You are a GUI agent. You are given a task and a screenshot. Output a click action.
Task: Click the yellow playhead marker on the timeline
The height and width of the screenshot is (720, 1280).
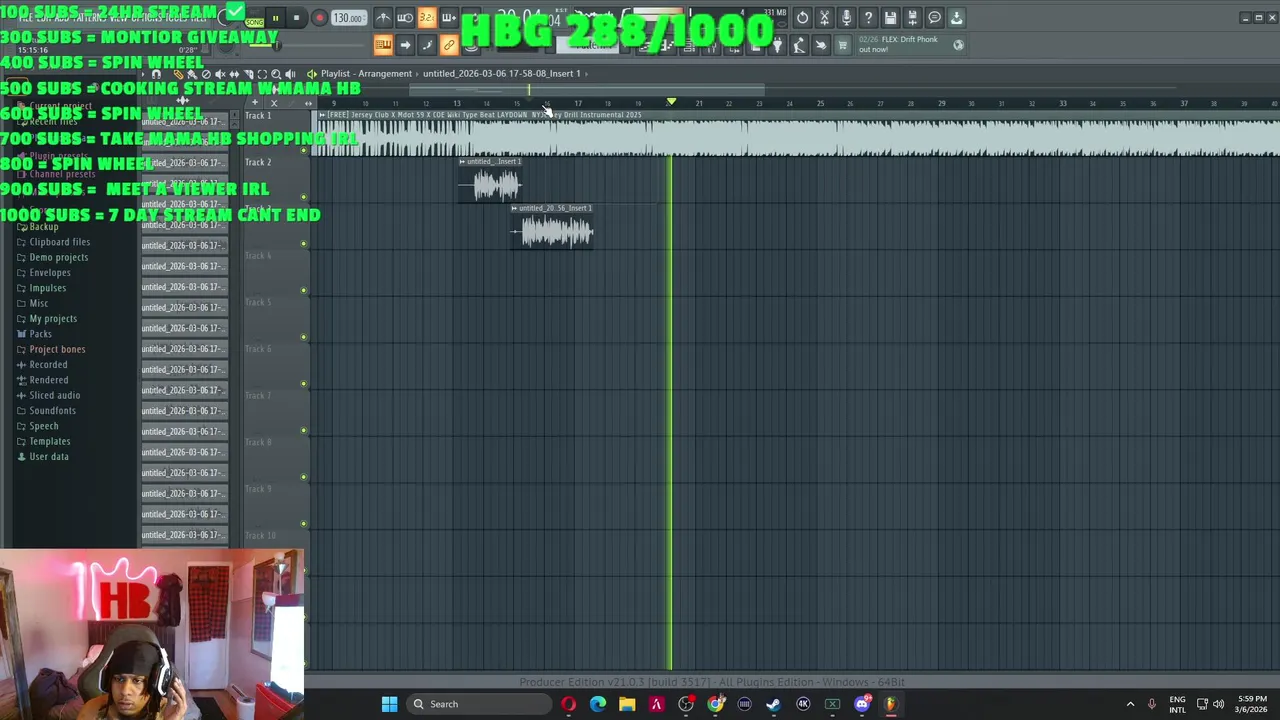[x=671, y=102]
